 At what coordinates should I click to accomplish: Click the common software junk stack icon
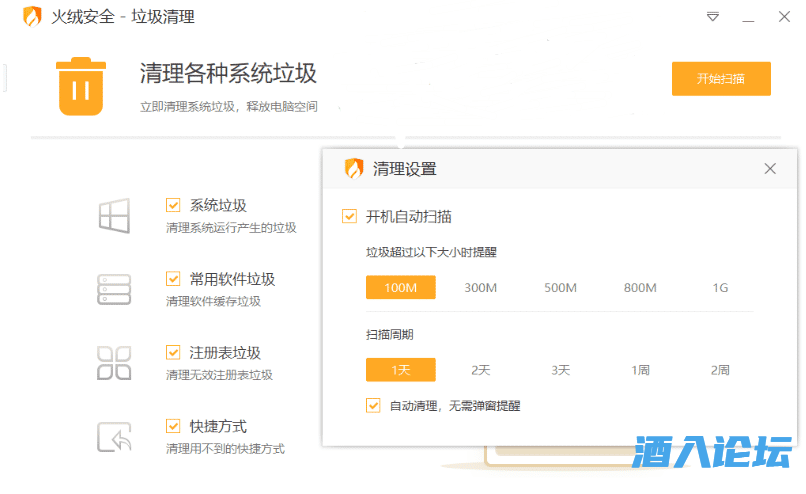click(x=114, y=289)
